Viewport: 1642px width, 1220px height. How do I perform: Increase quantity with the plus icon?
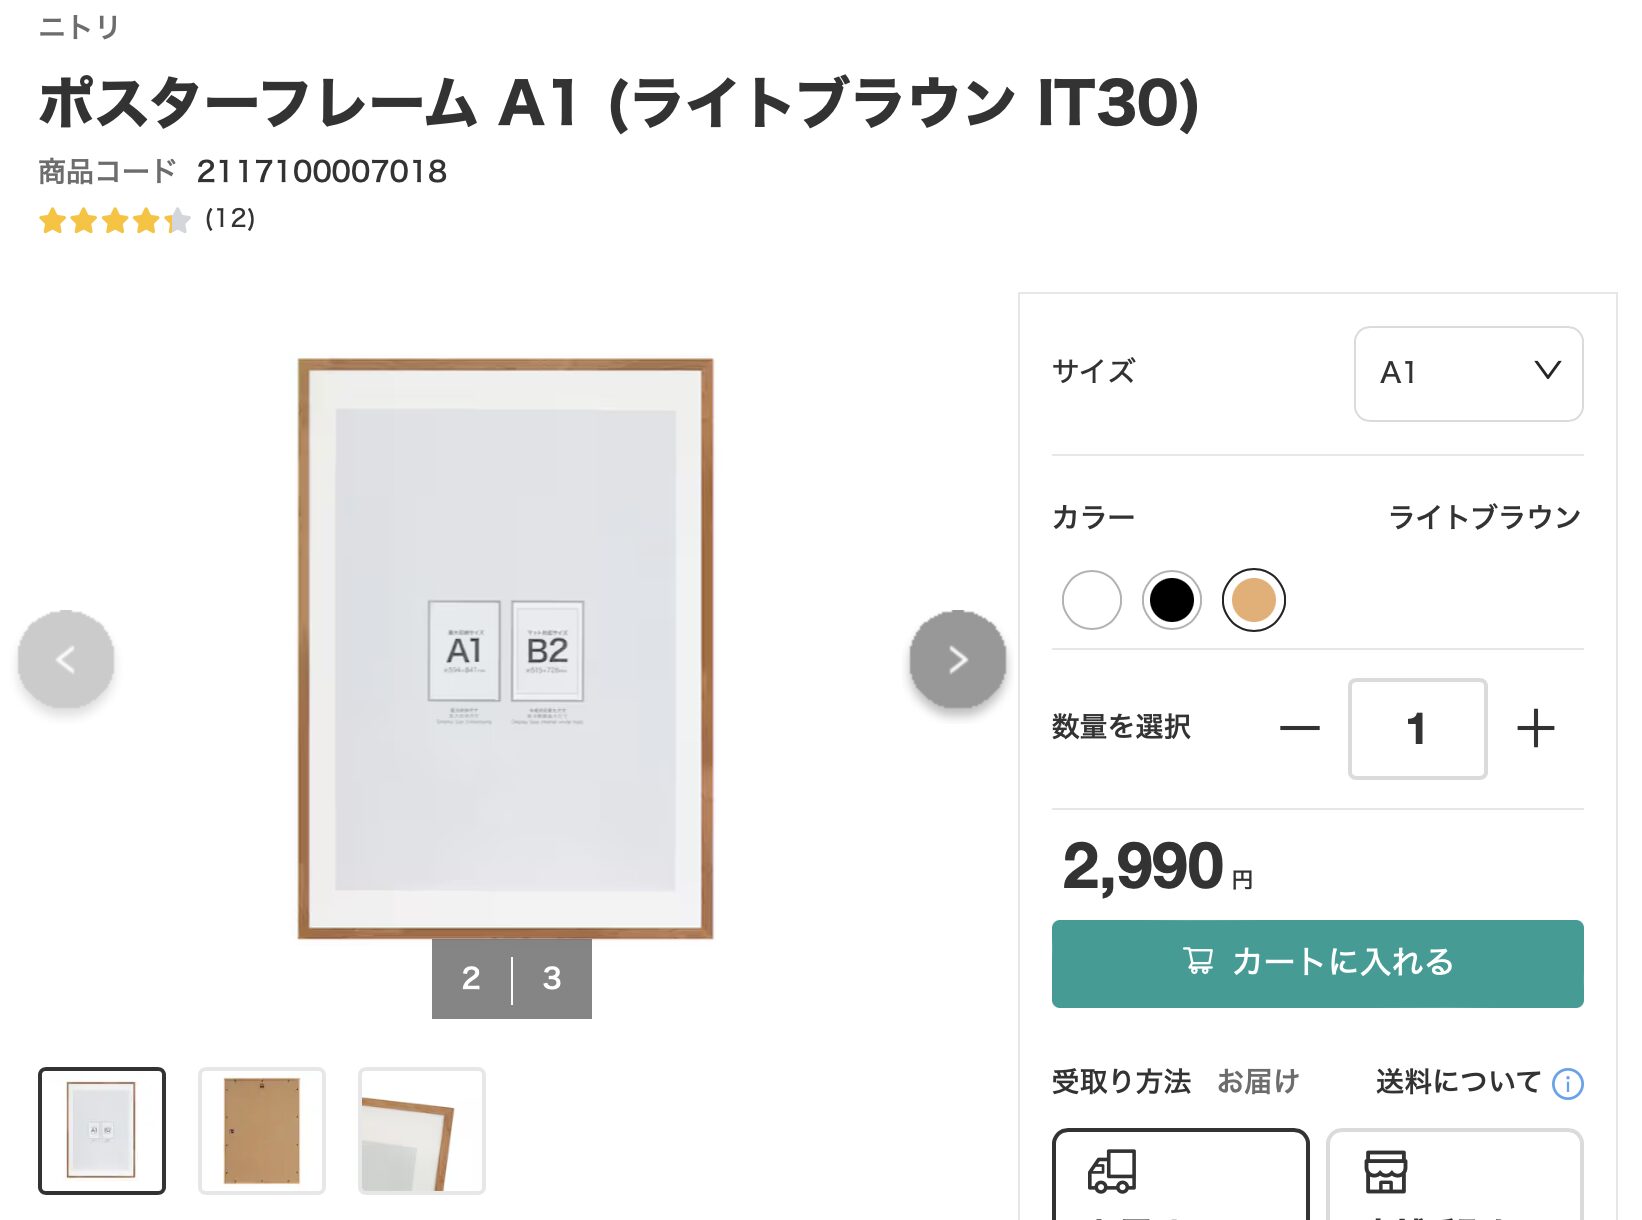click(1535, 728)
